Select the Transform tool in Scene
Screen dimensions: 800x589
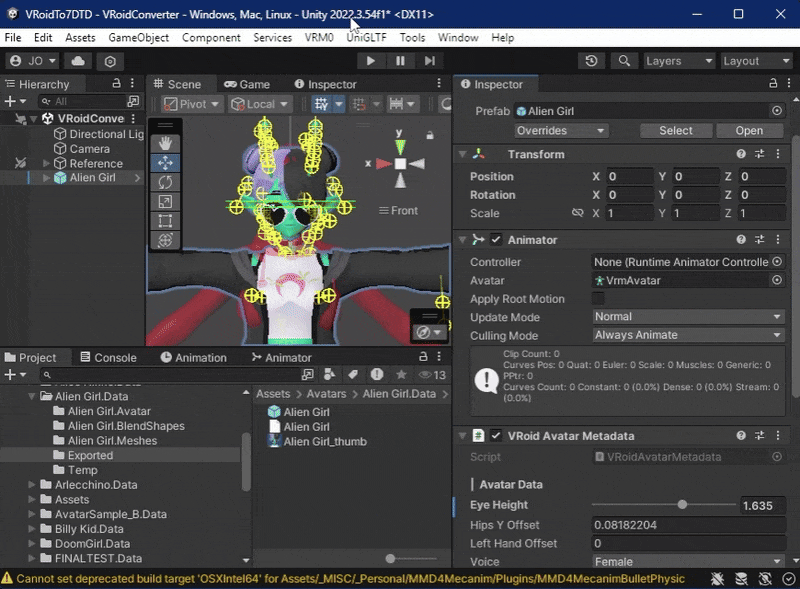[x=165, y=240]
